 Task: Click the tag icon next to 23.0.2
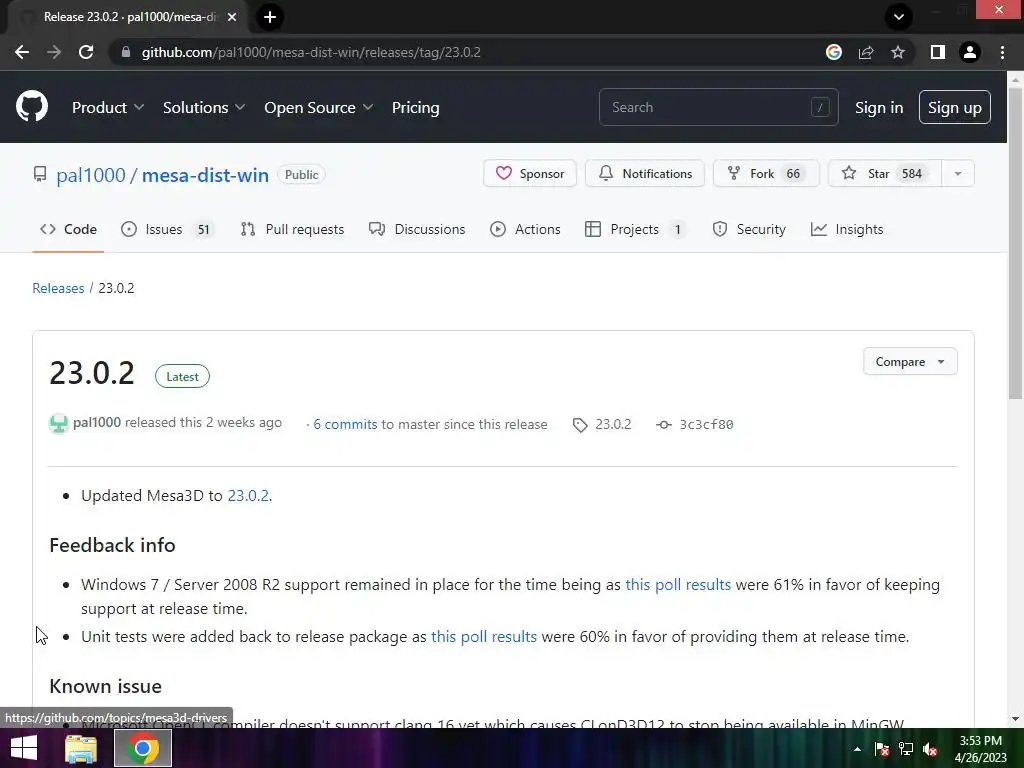tap(580, 425)
